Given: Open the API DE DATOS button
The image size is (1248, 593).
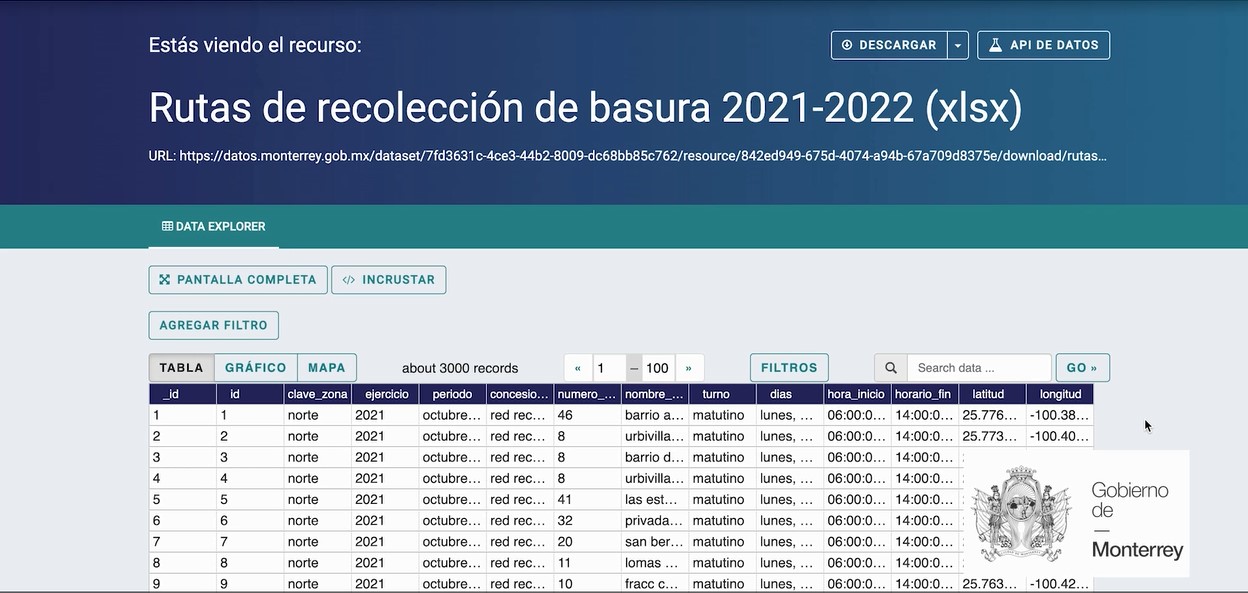Looking at the screenshot, I should coord(1043,45).
